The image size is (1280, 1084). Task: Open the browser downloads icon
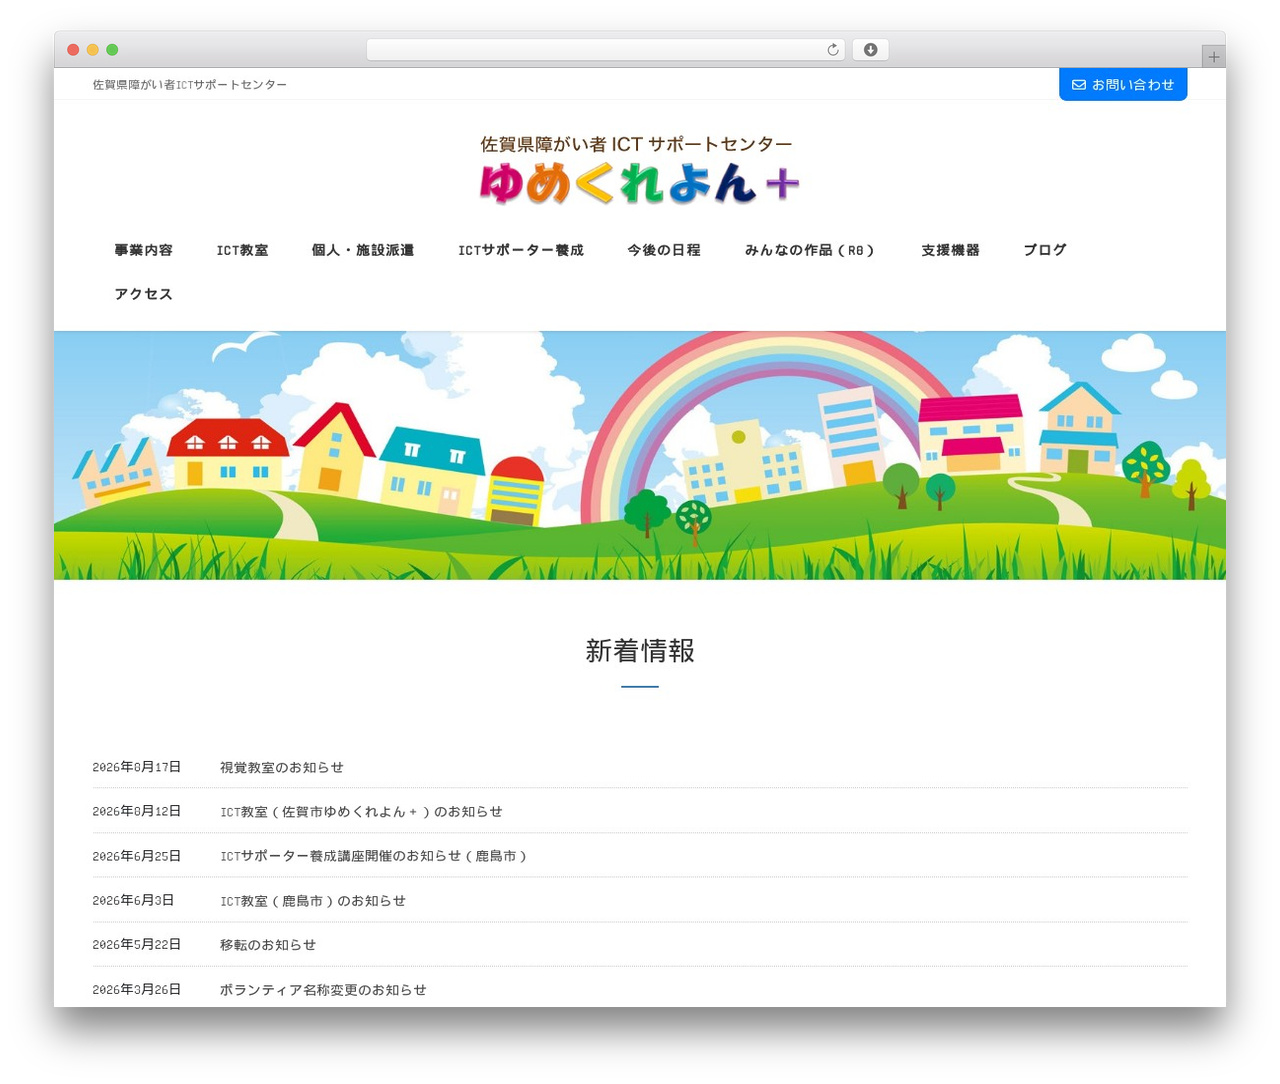click(x=870, y=50)
